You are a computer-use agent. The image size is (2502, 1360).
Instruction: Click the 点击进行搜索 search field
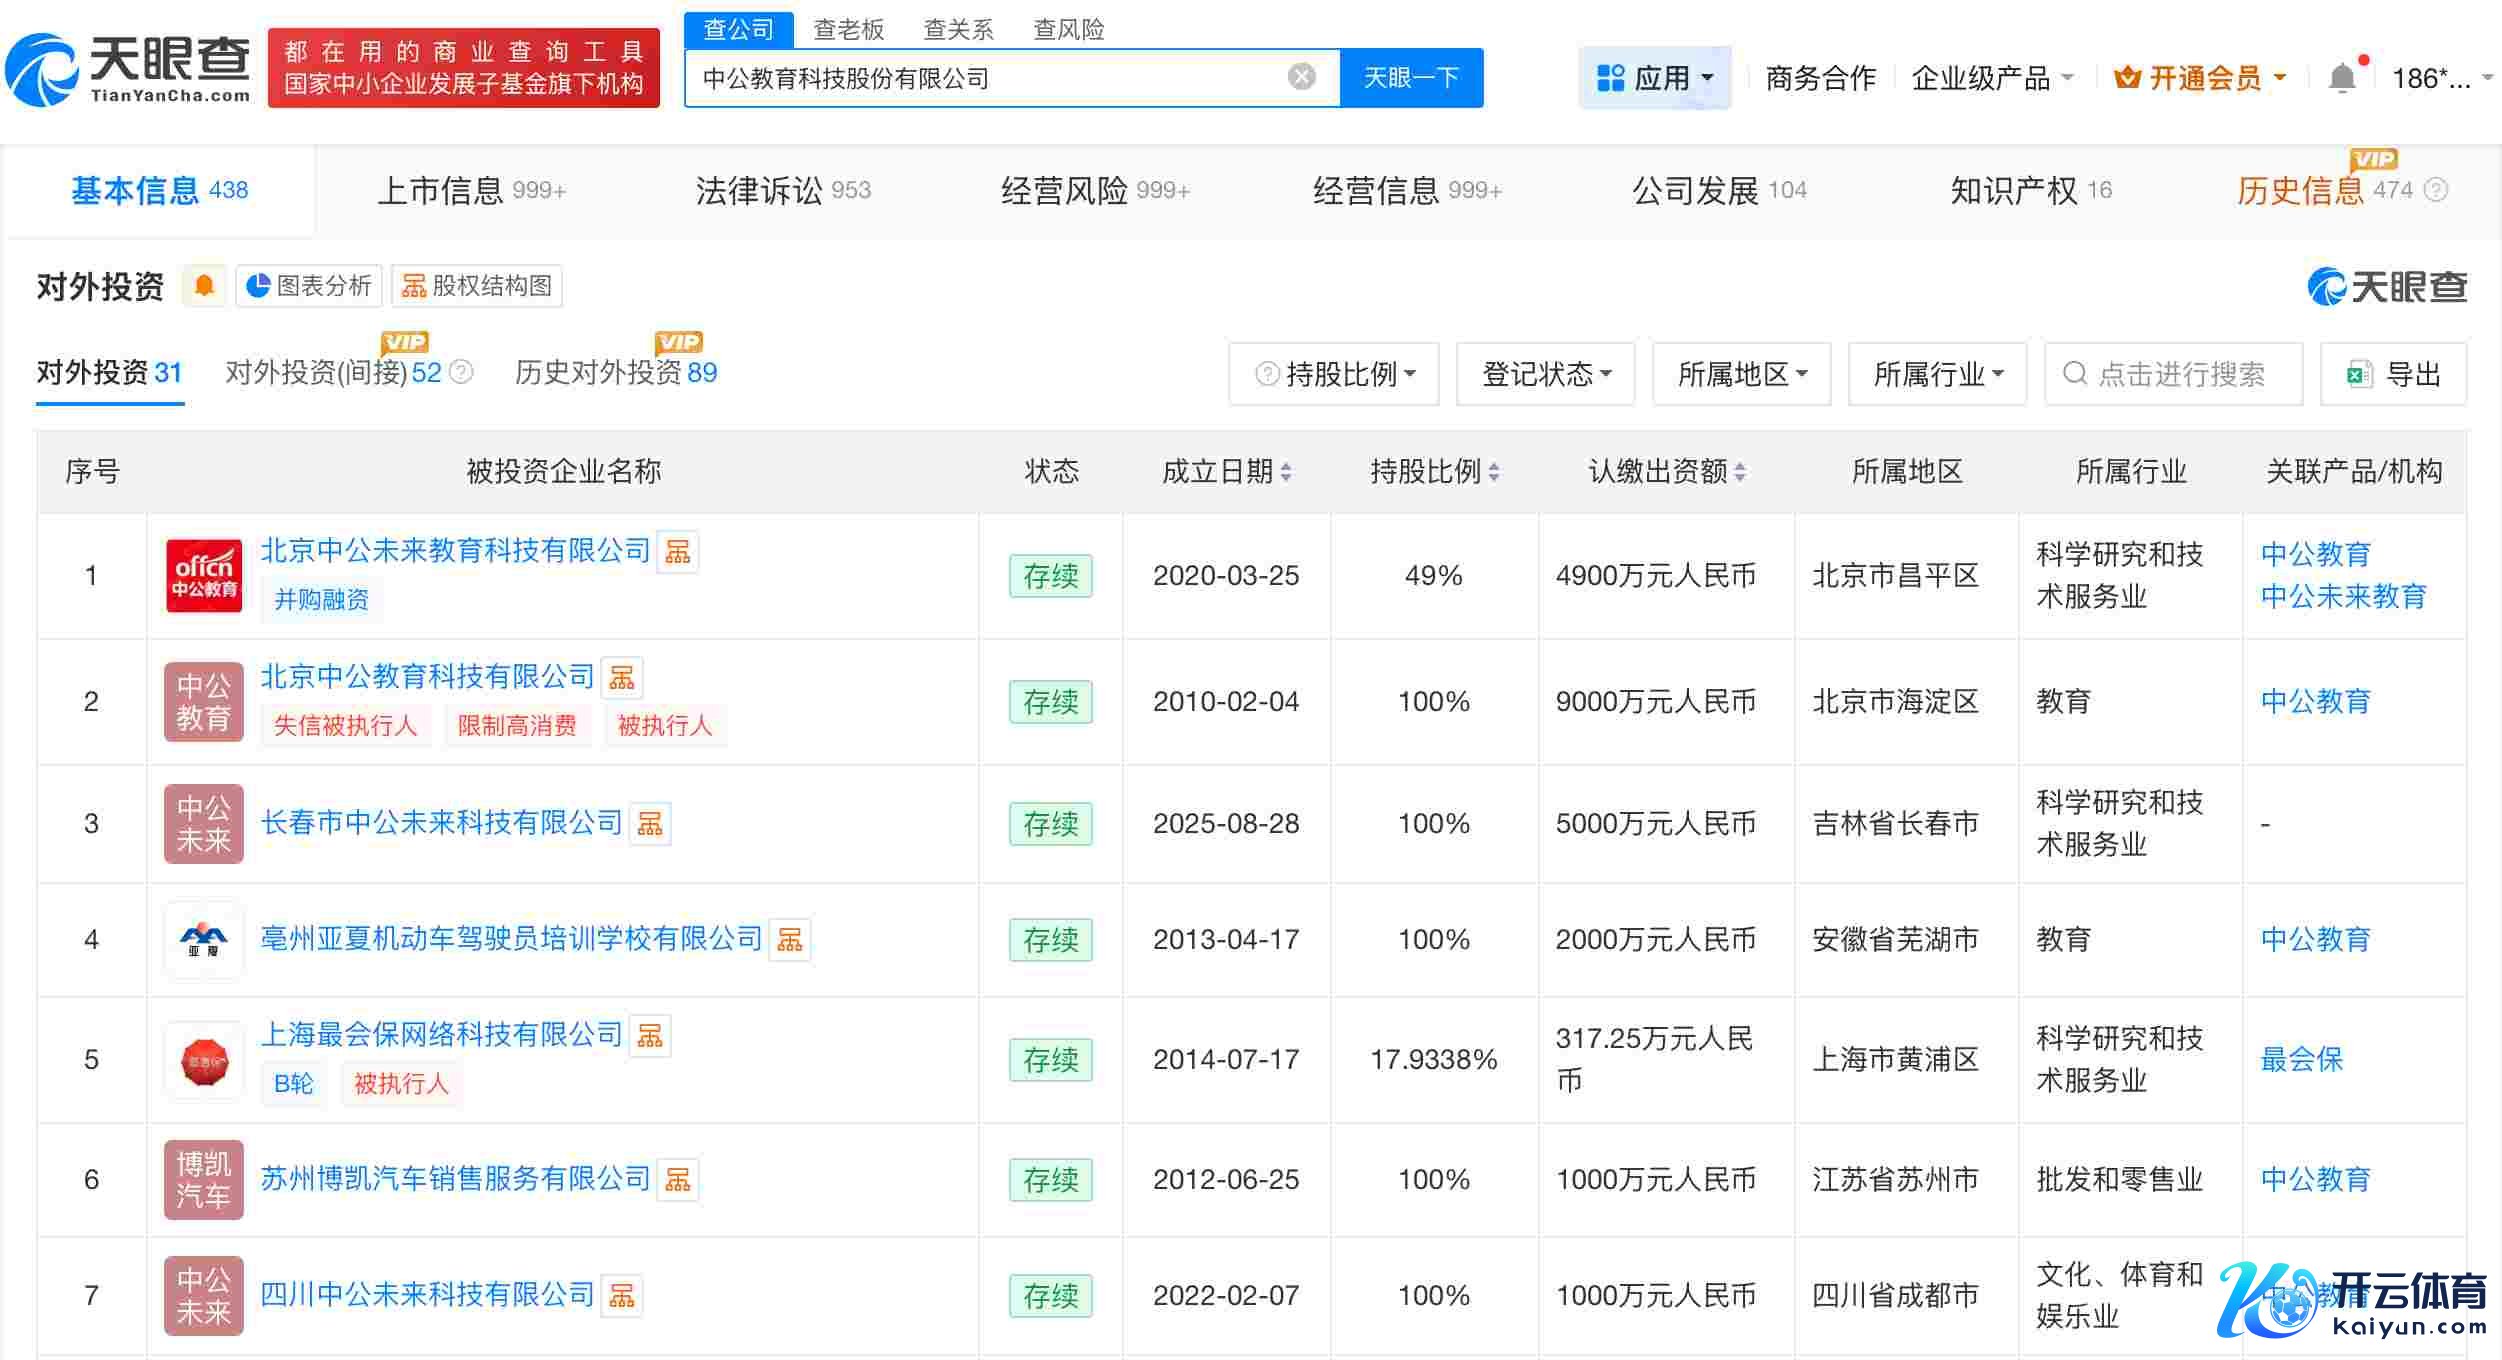coord(2180,374)
